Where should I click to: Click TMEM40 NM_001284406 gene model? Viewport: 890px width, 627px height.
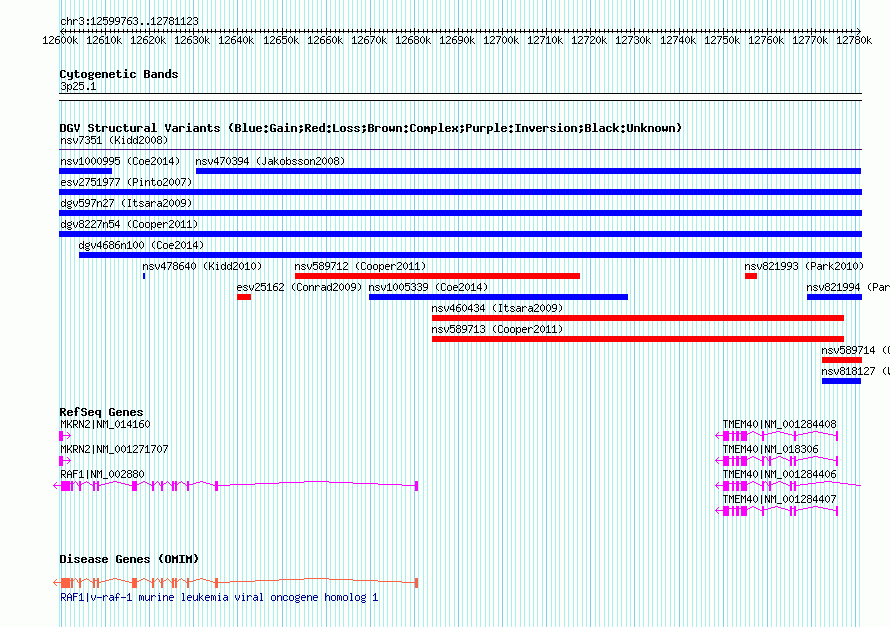[x=788, y=486]
